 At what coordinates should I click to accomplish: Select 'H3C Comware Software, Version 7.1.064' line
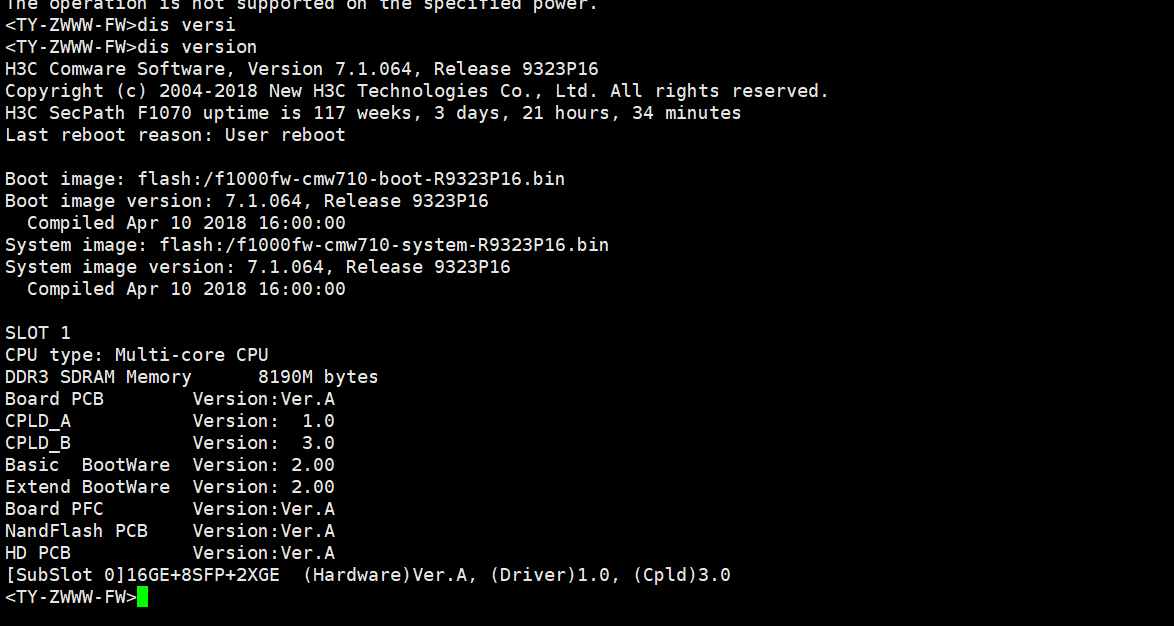click(302, 69)
